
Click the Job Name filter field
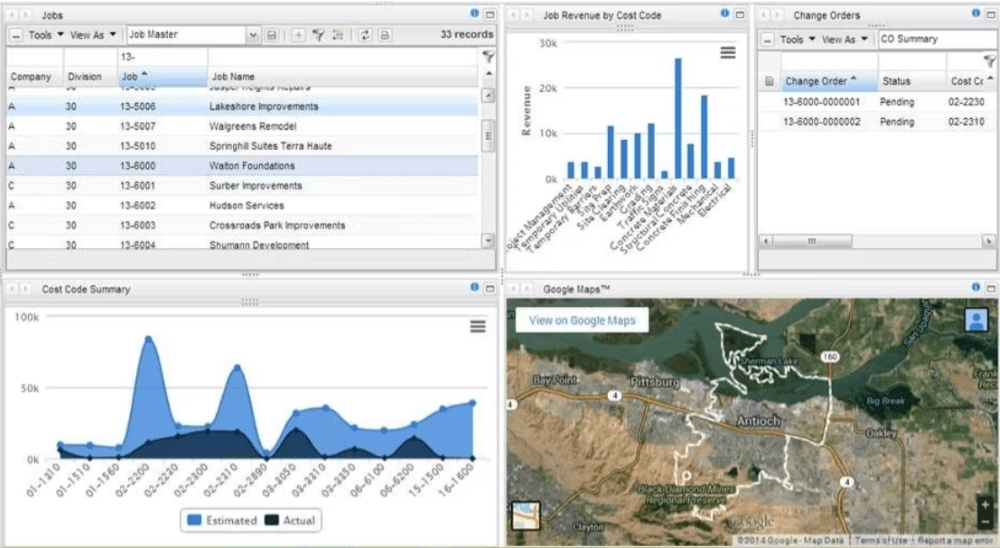tap(343, 57)
